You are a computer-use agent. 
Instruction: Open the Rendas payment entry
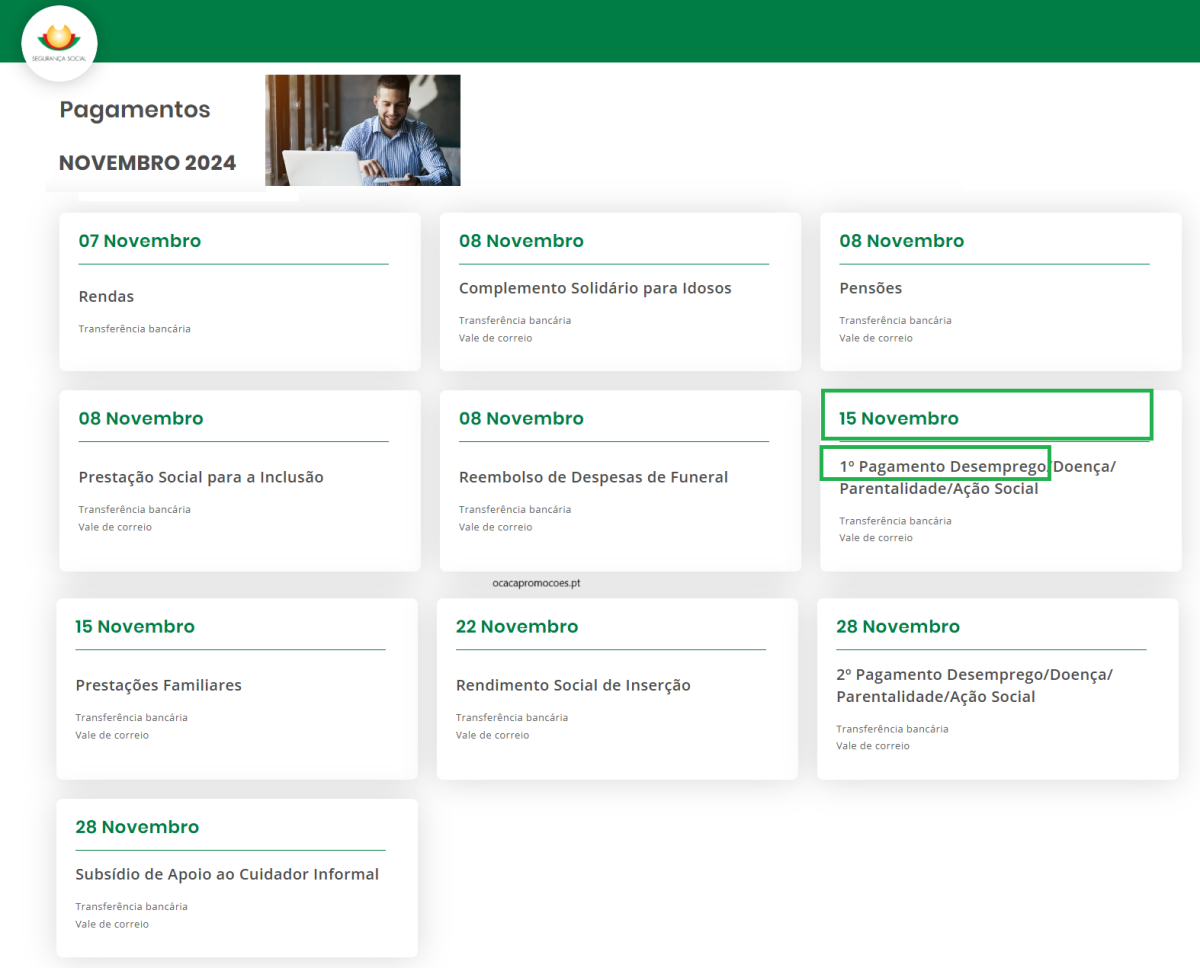(106, 297)
